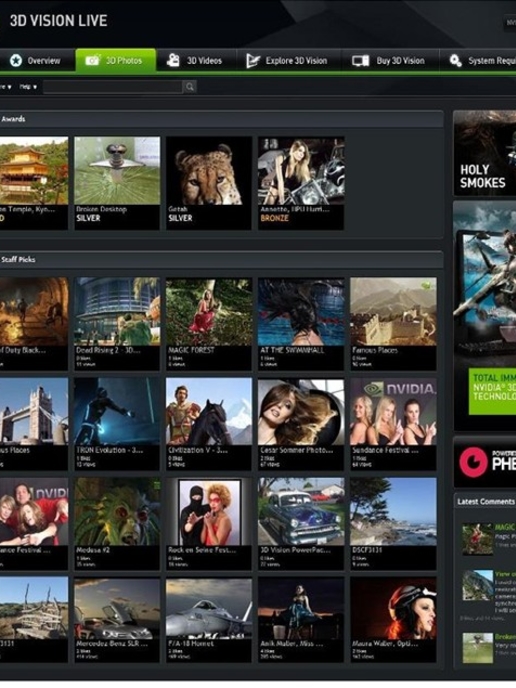
Task: Open the golden Kyoto temple award photo
Action: (x=34, y=171)
